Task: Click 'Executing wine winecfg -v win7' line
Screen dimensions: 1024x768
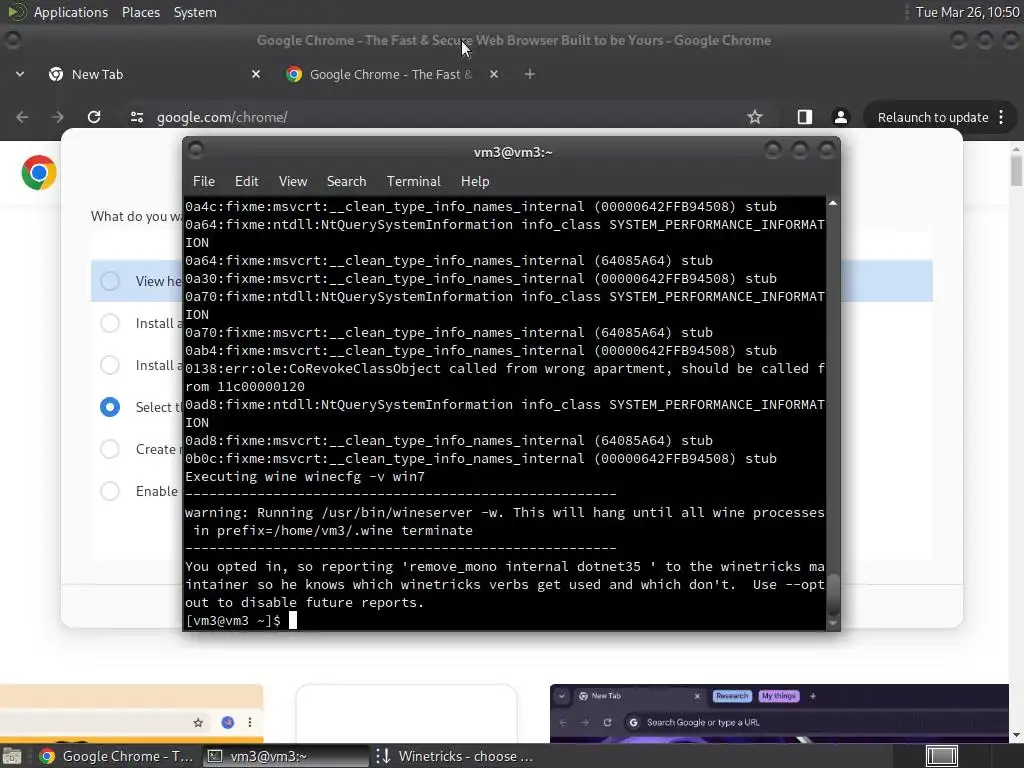Action: point(304,477)
